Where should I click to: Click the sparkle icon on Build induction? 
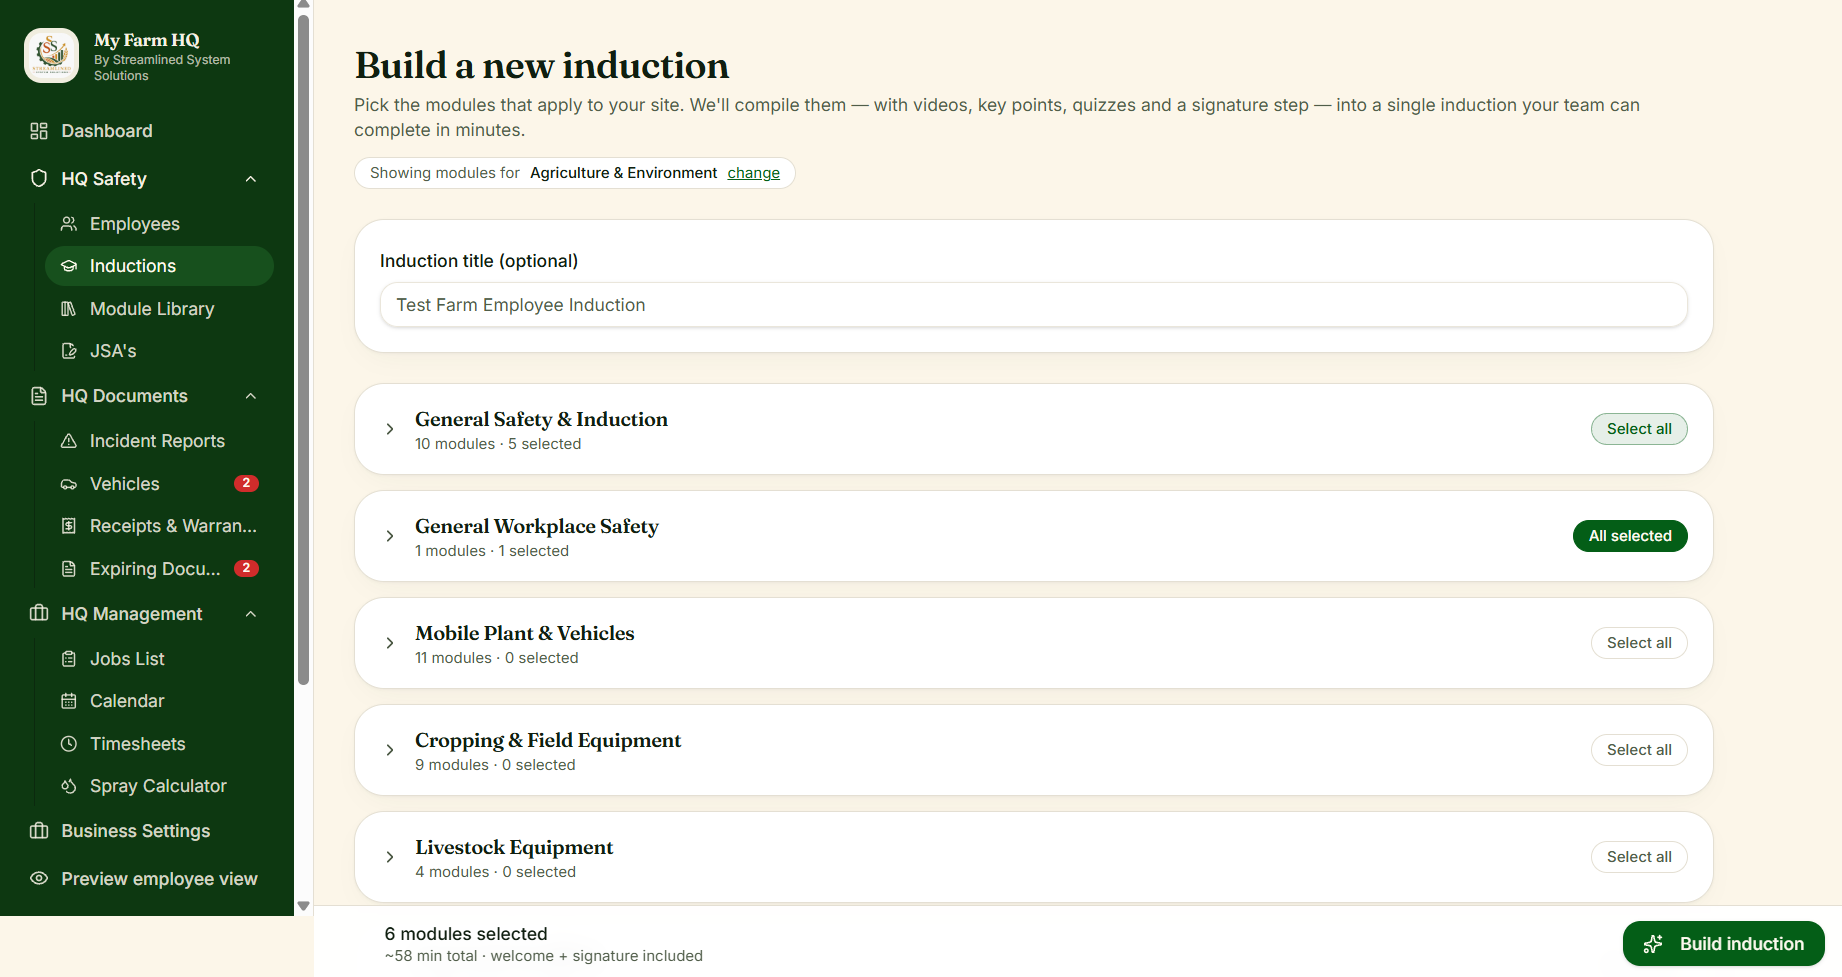(1653, 944)
